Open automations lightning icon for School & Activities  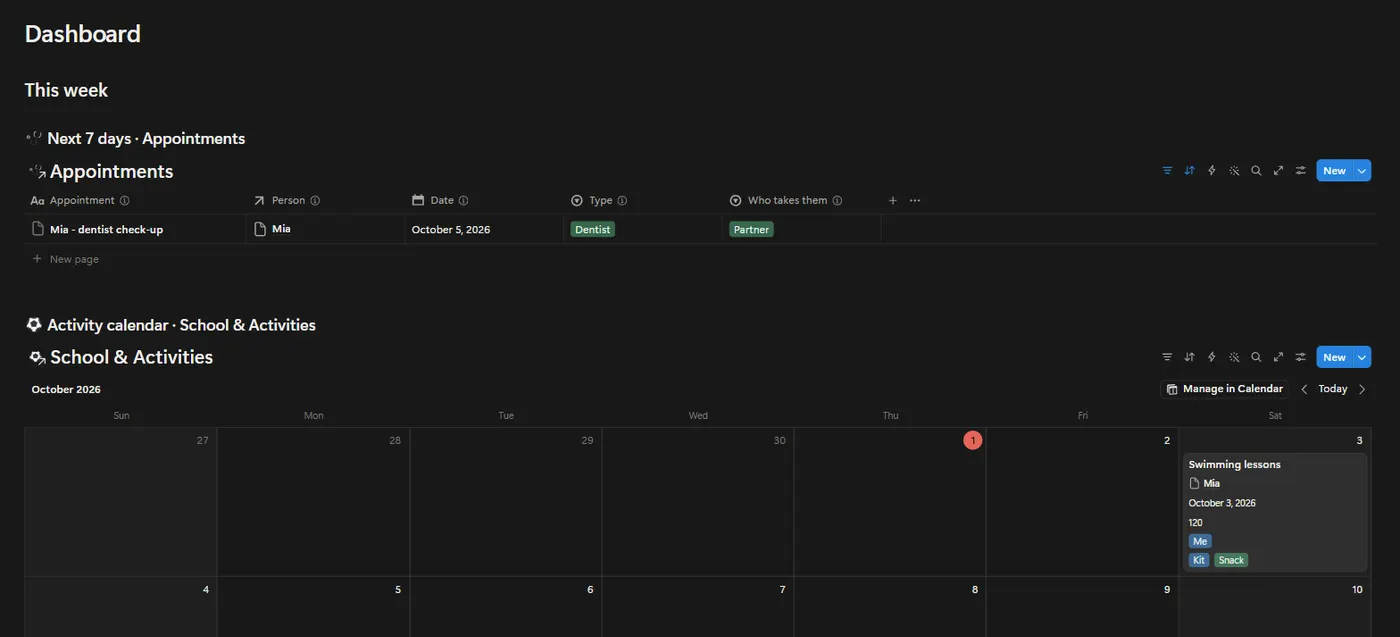1212,357
